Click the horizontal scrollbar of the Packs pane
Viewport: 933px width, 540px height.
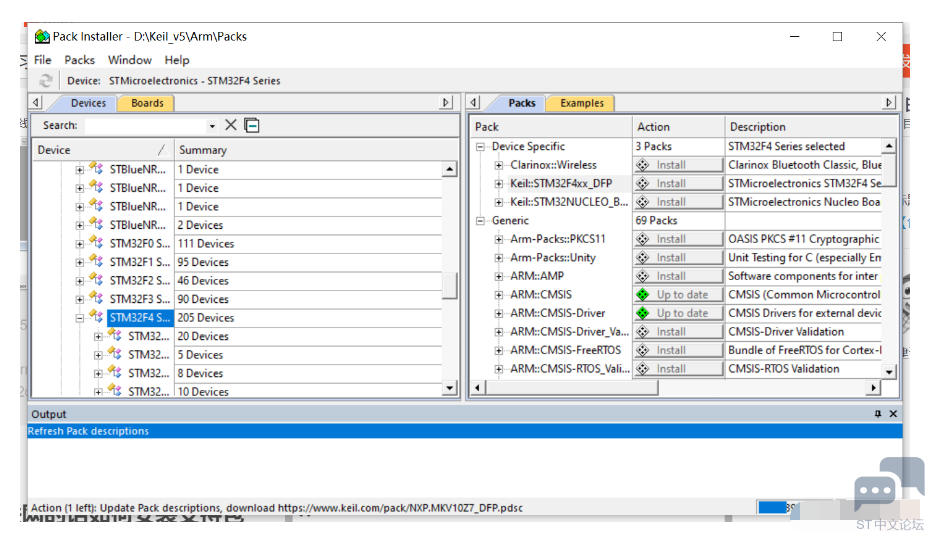coord(571,388)
